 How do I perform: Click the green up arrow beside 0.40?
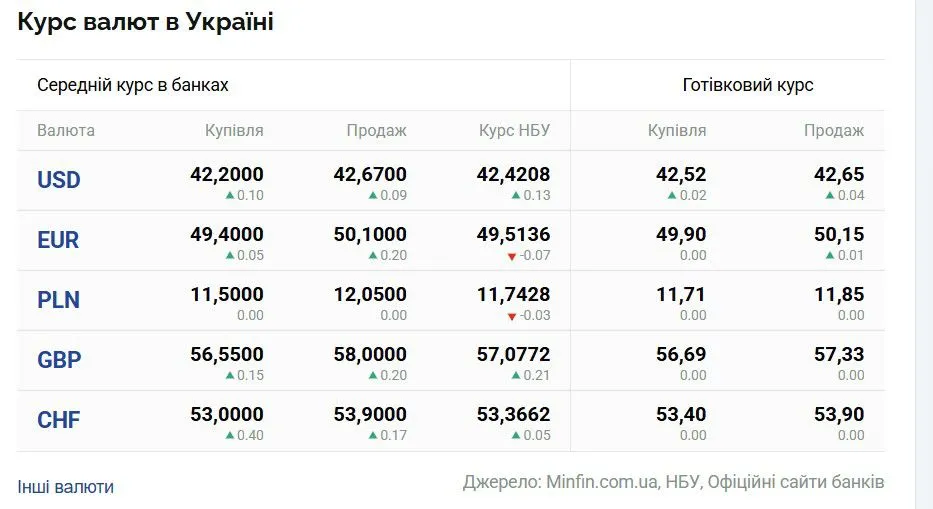click(230, 435)
